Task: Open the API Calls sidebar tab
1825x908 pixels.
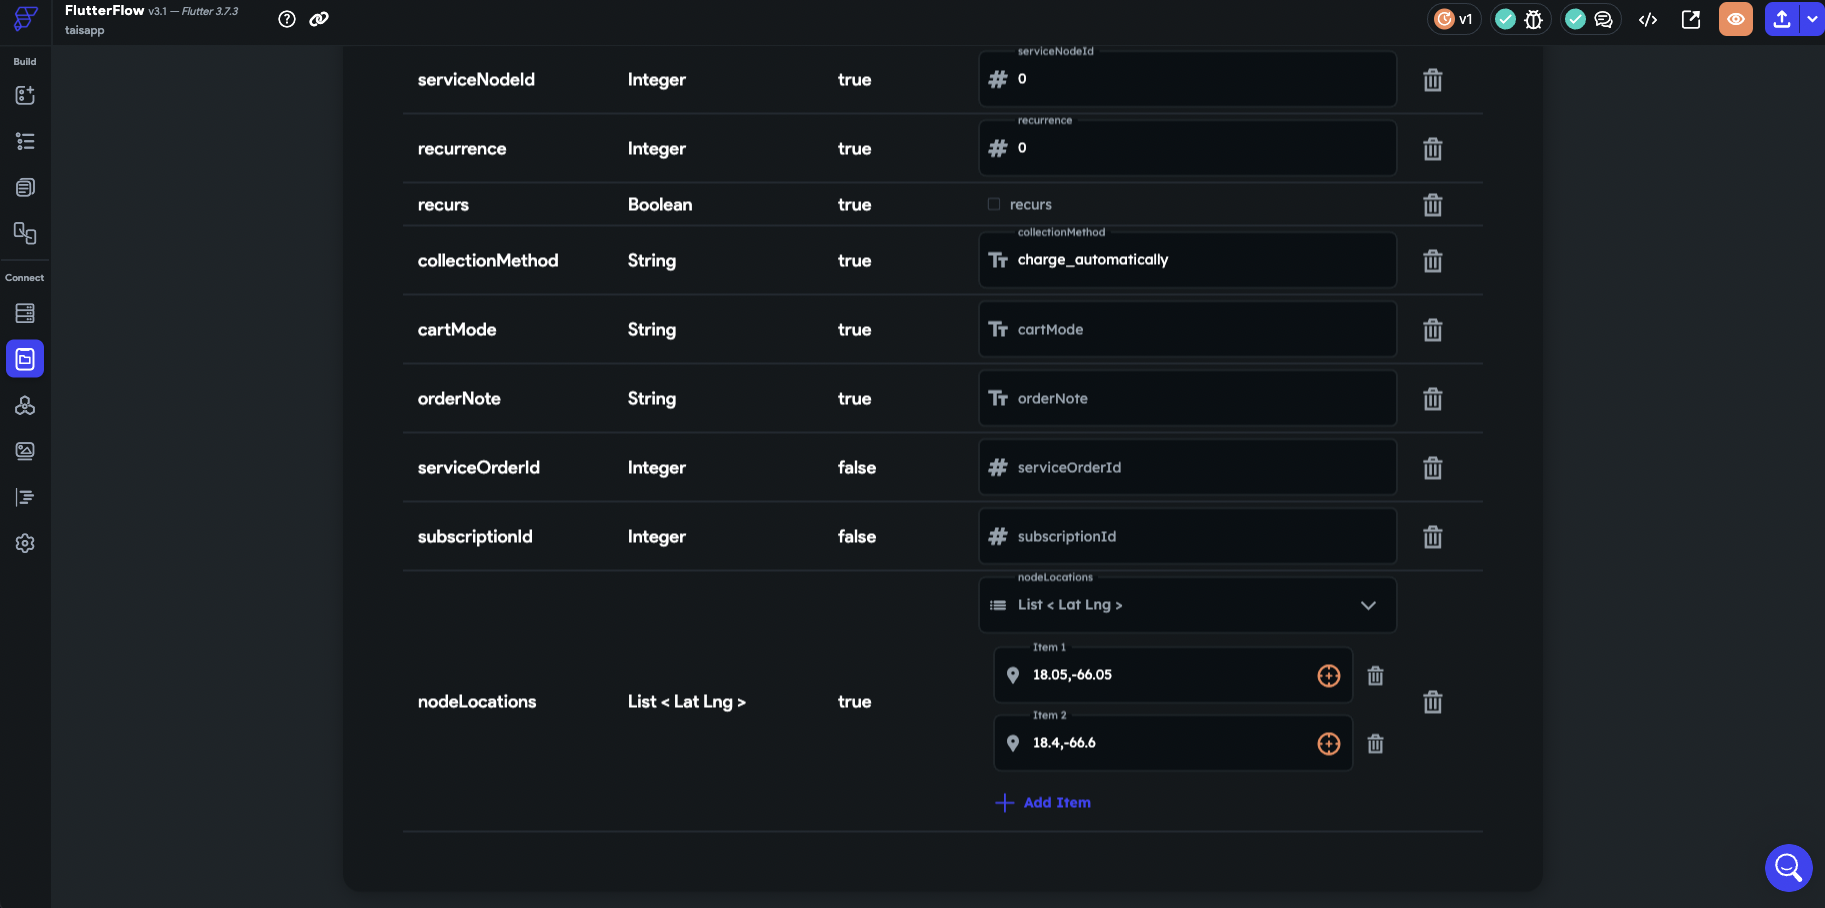Action: 25,405
